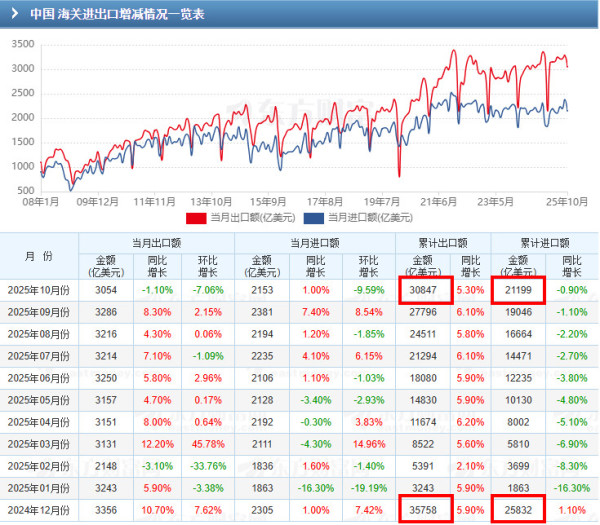
Task: Click the blue 当月进口额 legend swatch
Action: (316, 218)
